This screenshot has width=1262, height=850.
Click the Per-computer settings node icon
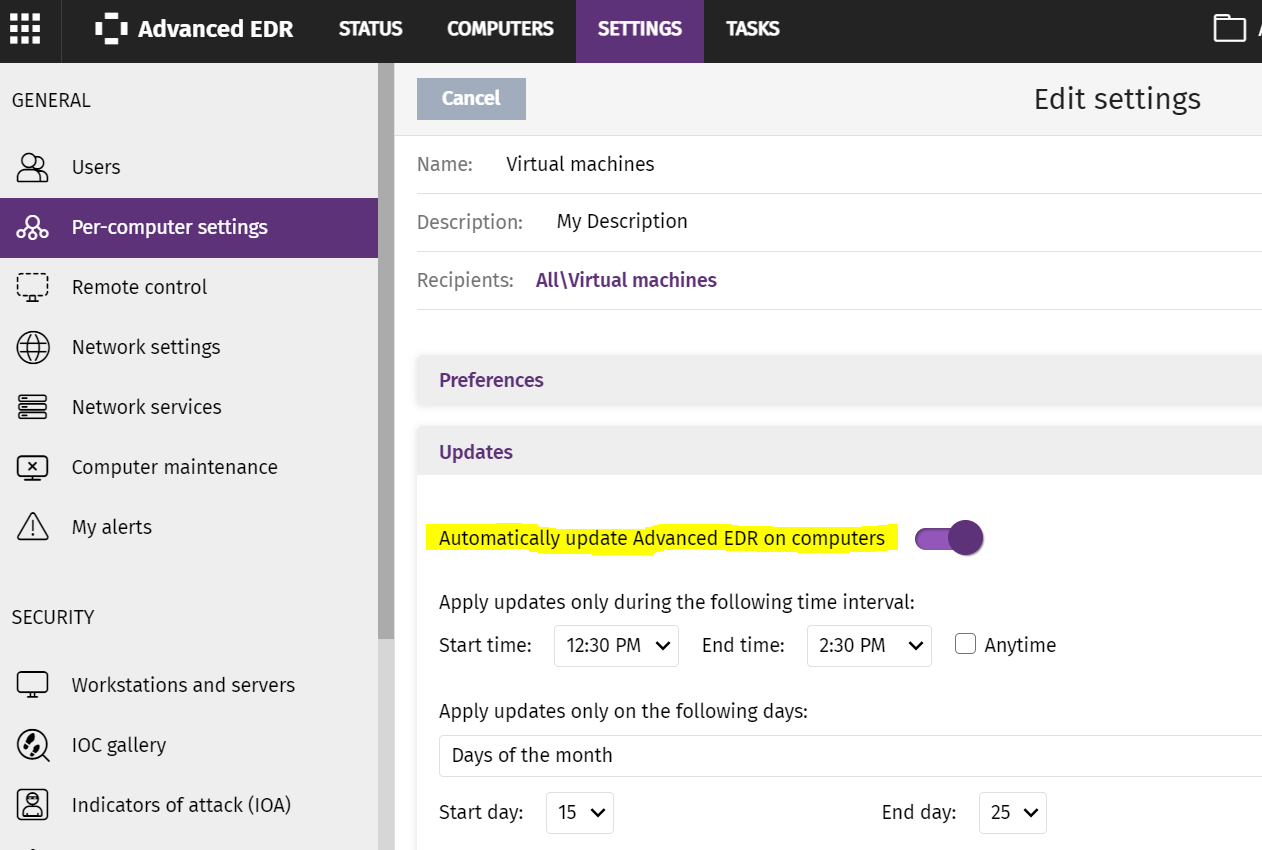pyautogui.click(x=33, y=227)
